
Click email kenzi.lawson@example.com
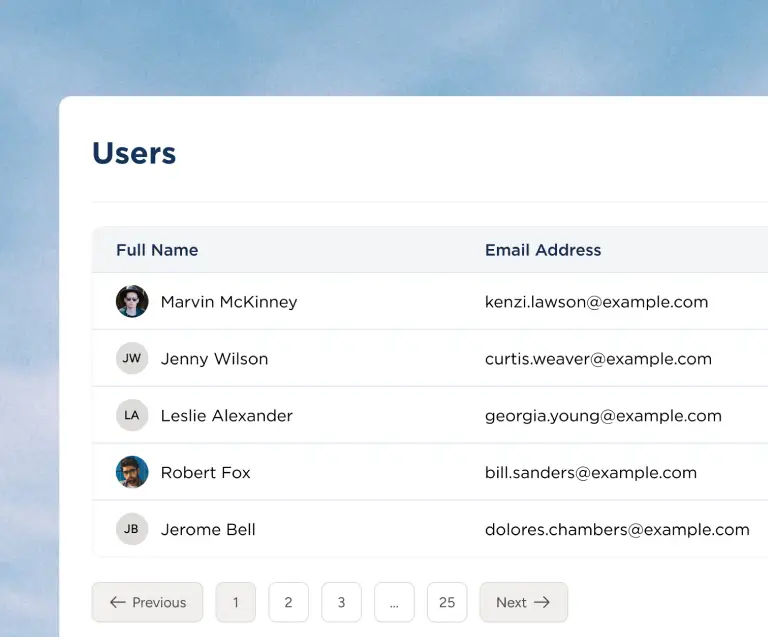pos(596,302)
